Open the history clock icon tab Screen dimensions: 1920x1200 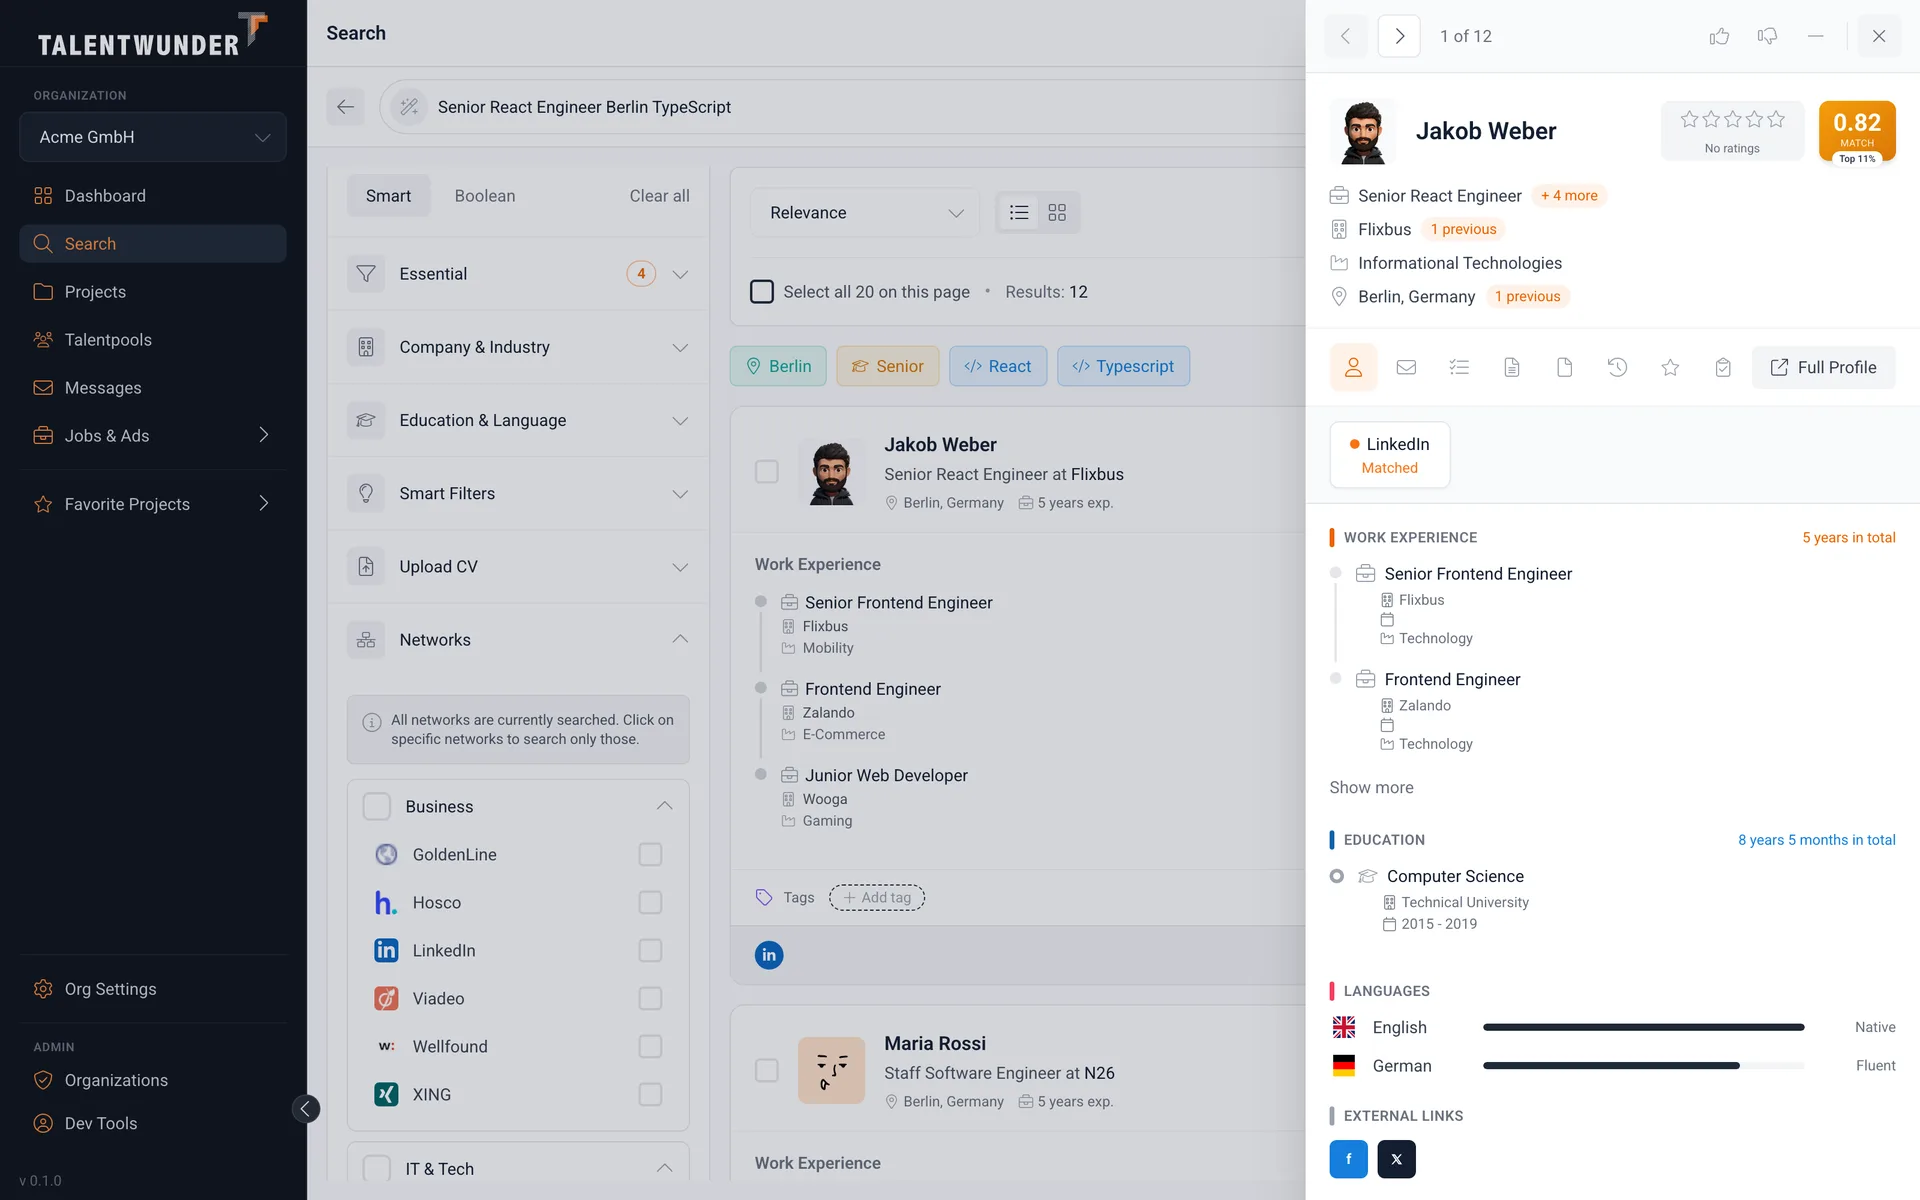pyautogui.click(x=1617, y=367)
